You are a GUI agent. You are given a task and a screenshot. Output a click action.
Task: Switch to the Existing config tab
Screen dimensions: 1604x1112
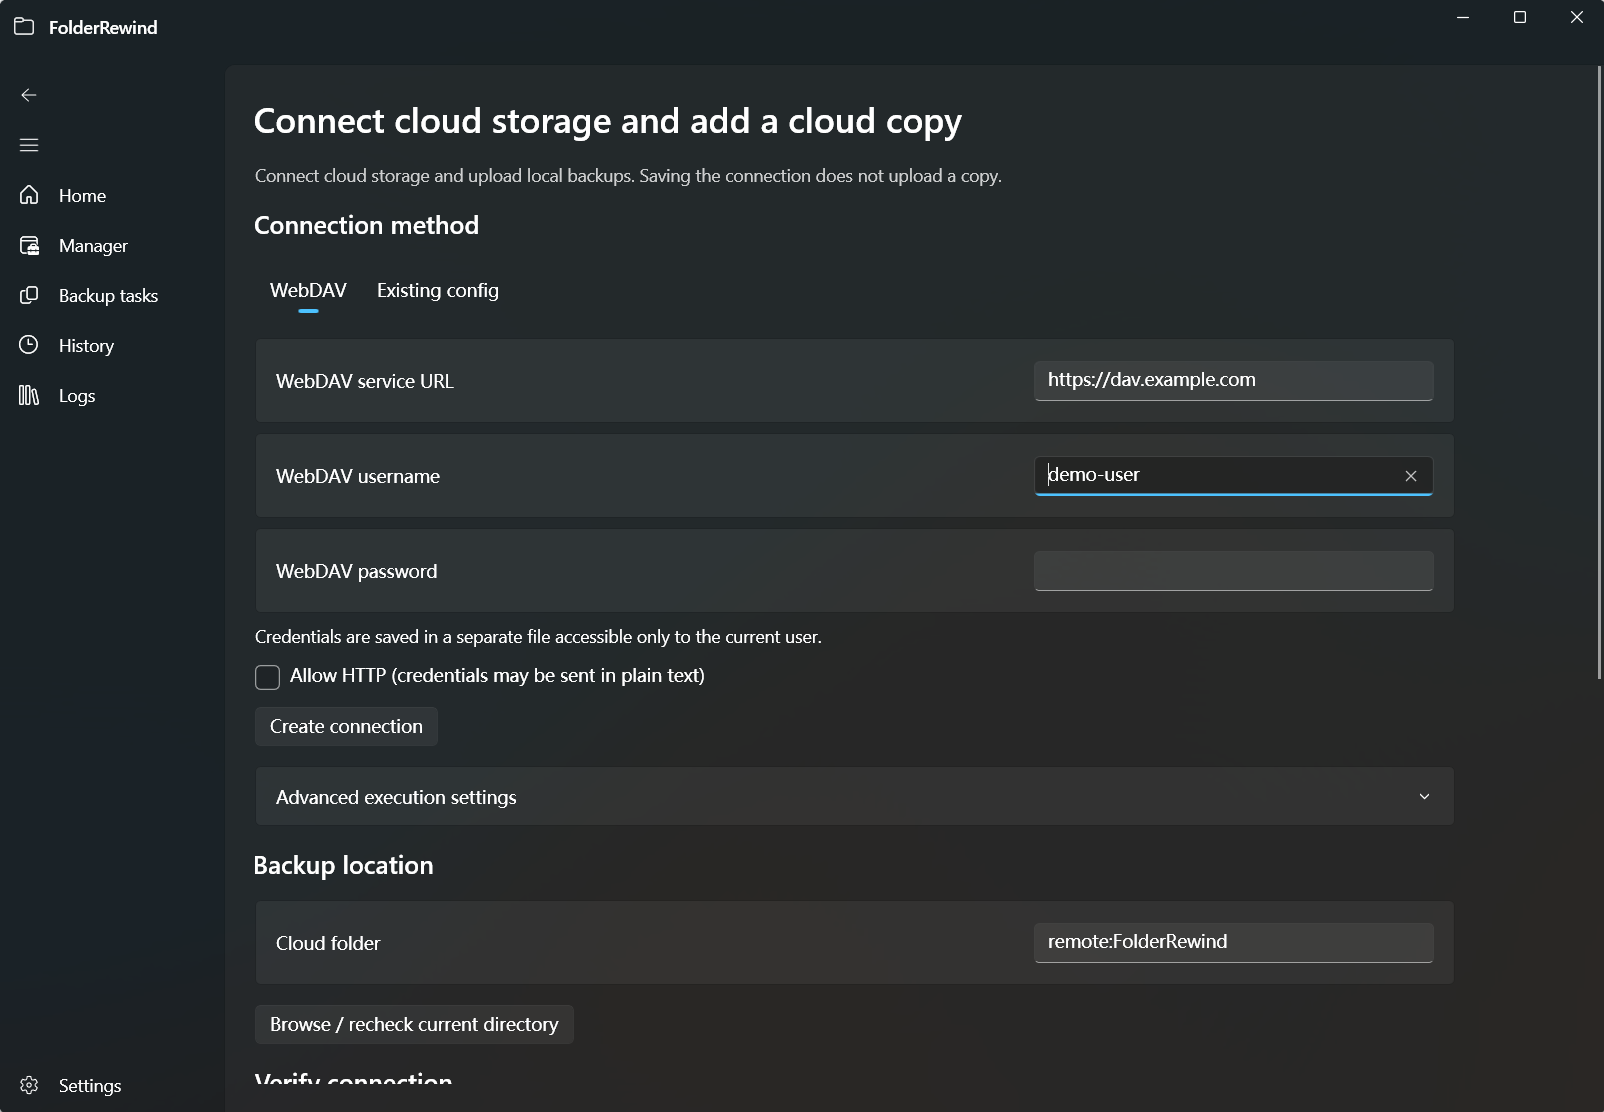point(437,290)
